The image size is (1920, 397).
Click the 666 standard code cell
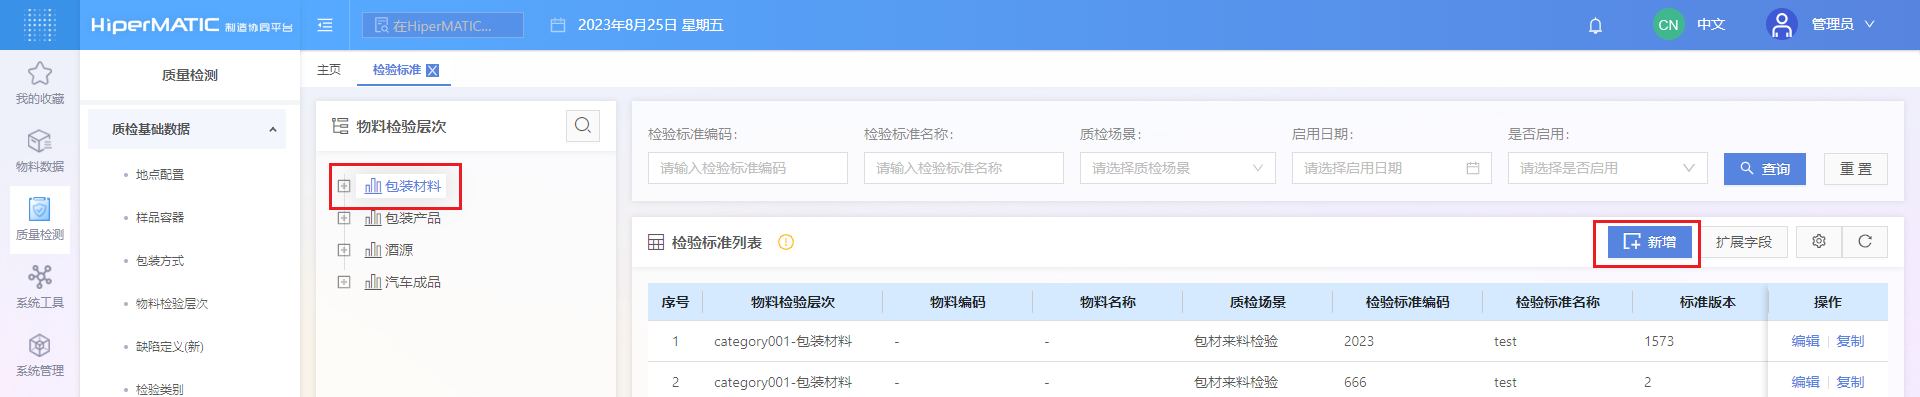point(1355,382)
